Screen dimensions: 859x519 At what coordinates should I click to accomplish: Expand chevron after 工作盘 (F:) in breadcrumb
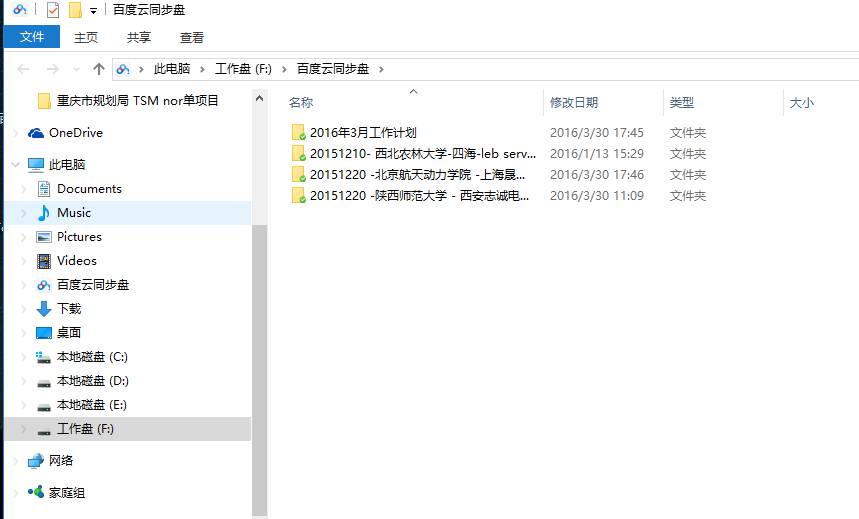pos(284,70)
